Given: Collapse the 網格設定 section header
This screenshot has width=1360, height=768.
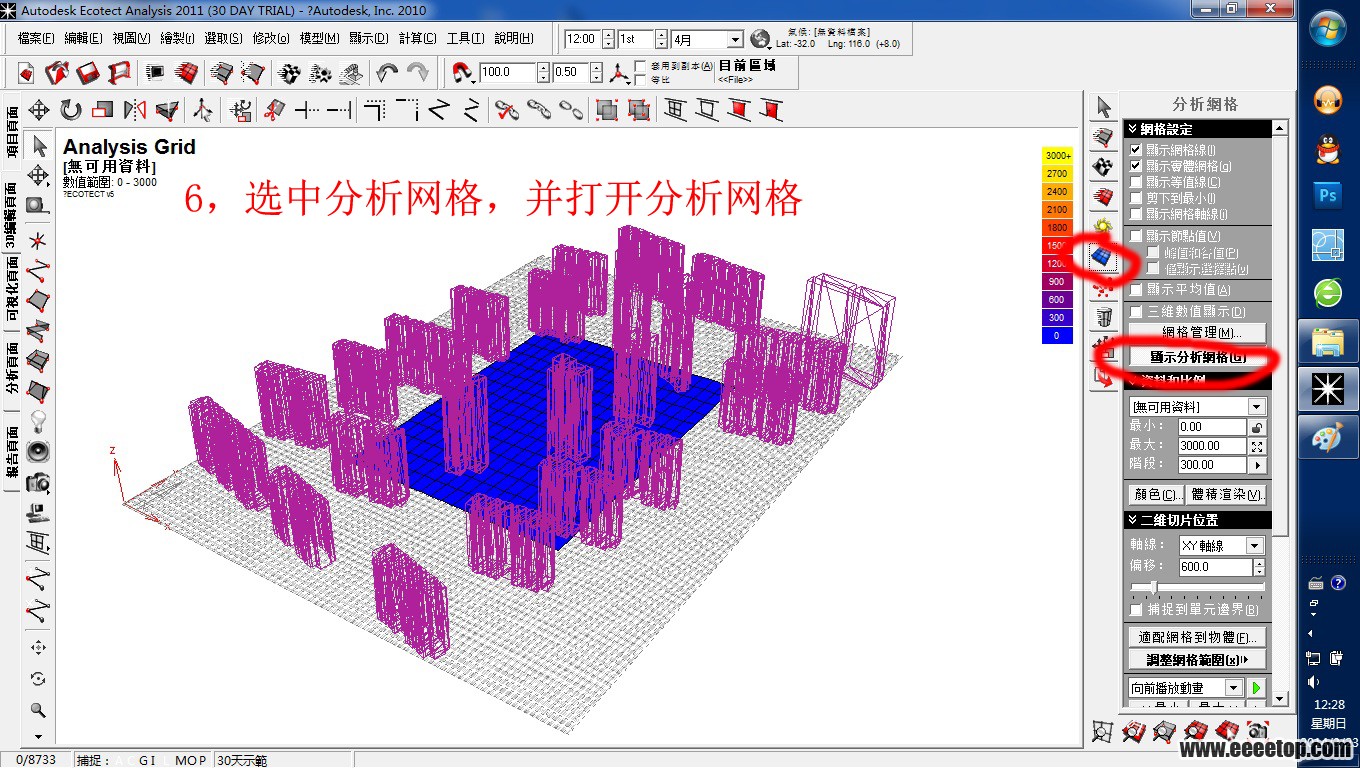Looking at the screenshot, I should [x=1198, y=129].
